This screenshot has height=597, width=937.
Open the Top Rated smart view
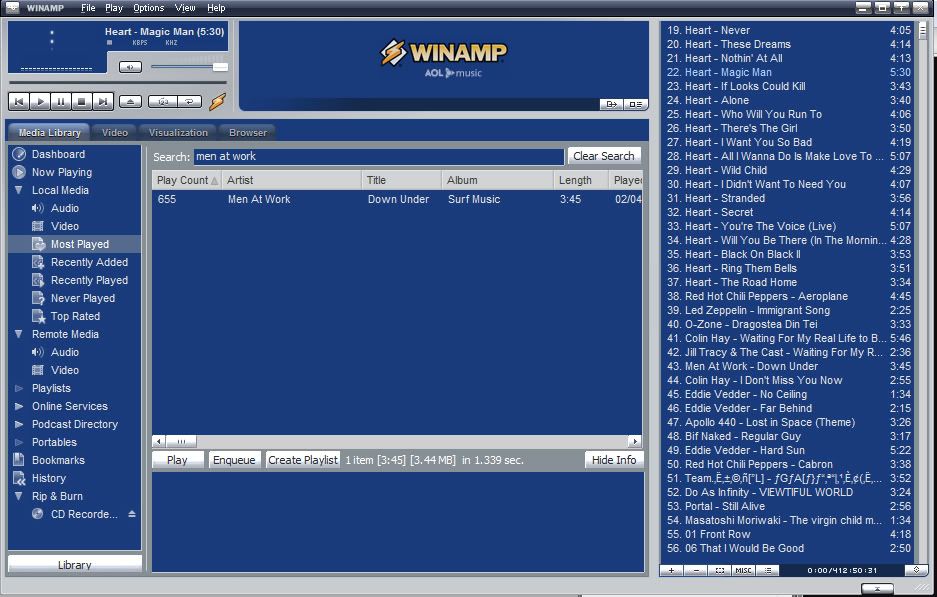(x=75, y=316)
